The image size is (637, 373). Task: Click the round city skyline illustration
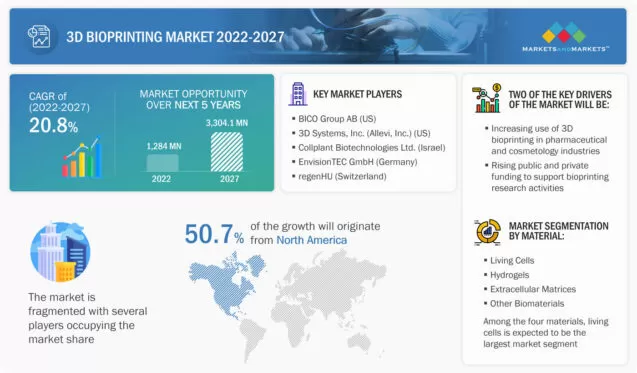[60, 252]
